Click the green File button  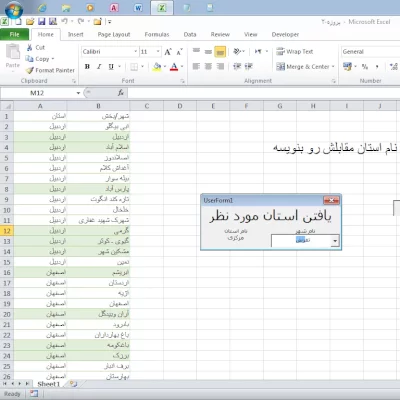point(14,34)
